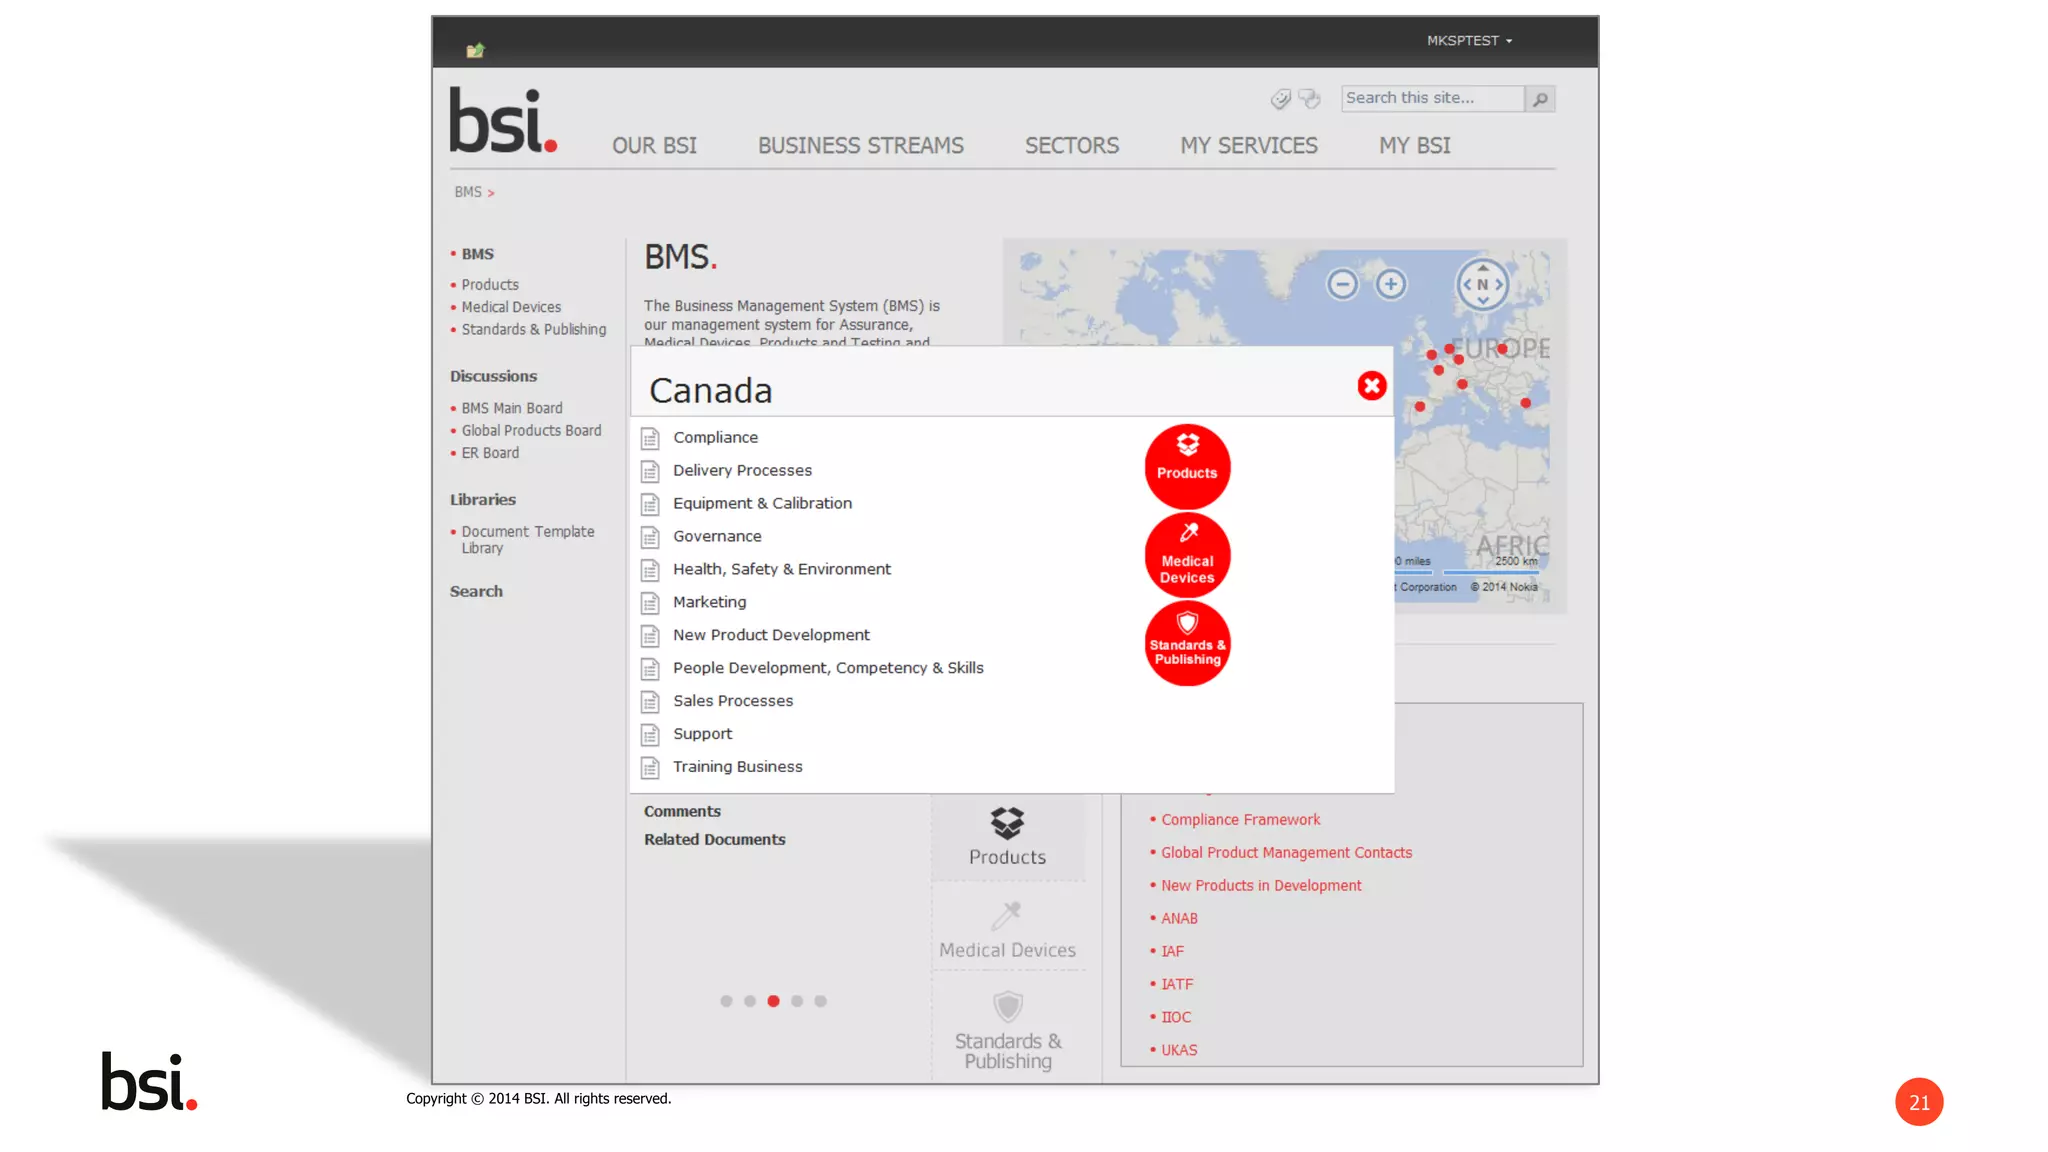Click document icon beside Governance

click(x=650, y=537)
